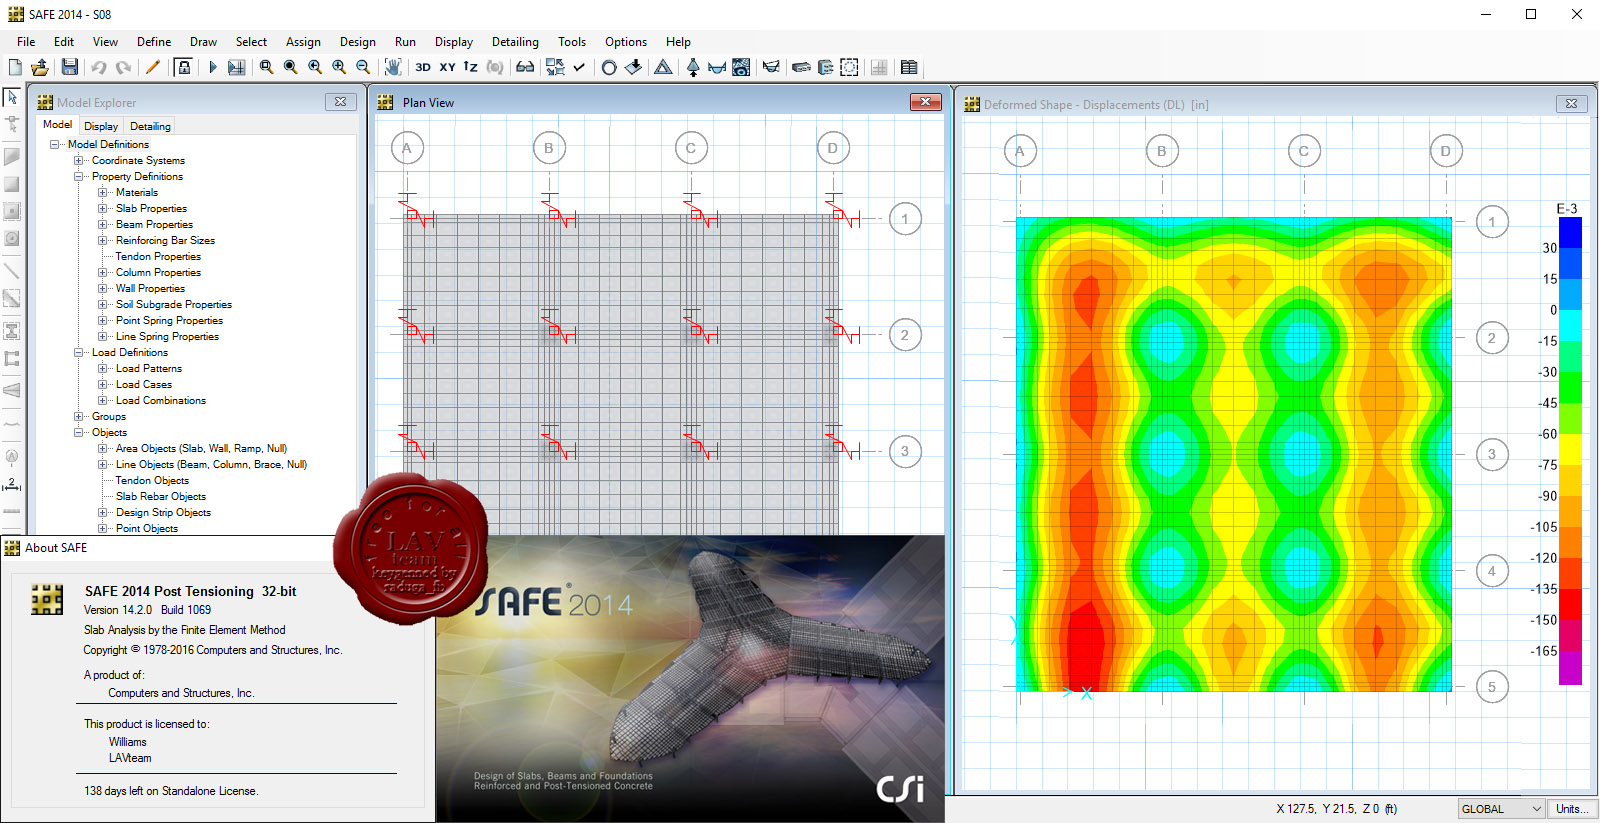Click the Units... button in status bar
Screen dimensions: 1600x823
(1572, 809)
